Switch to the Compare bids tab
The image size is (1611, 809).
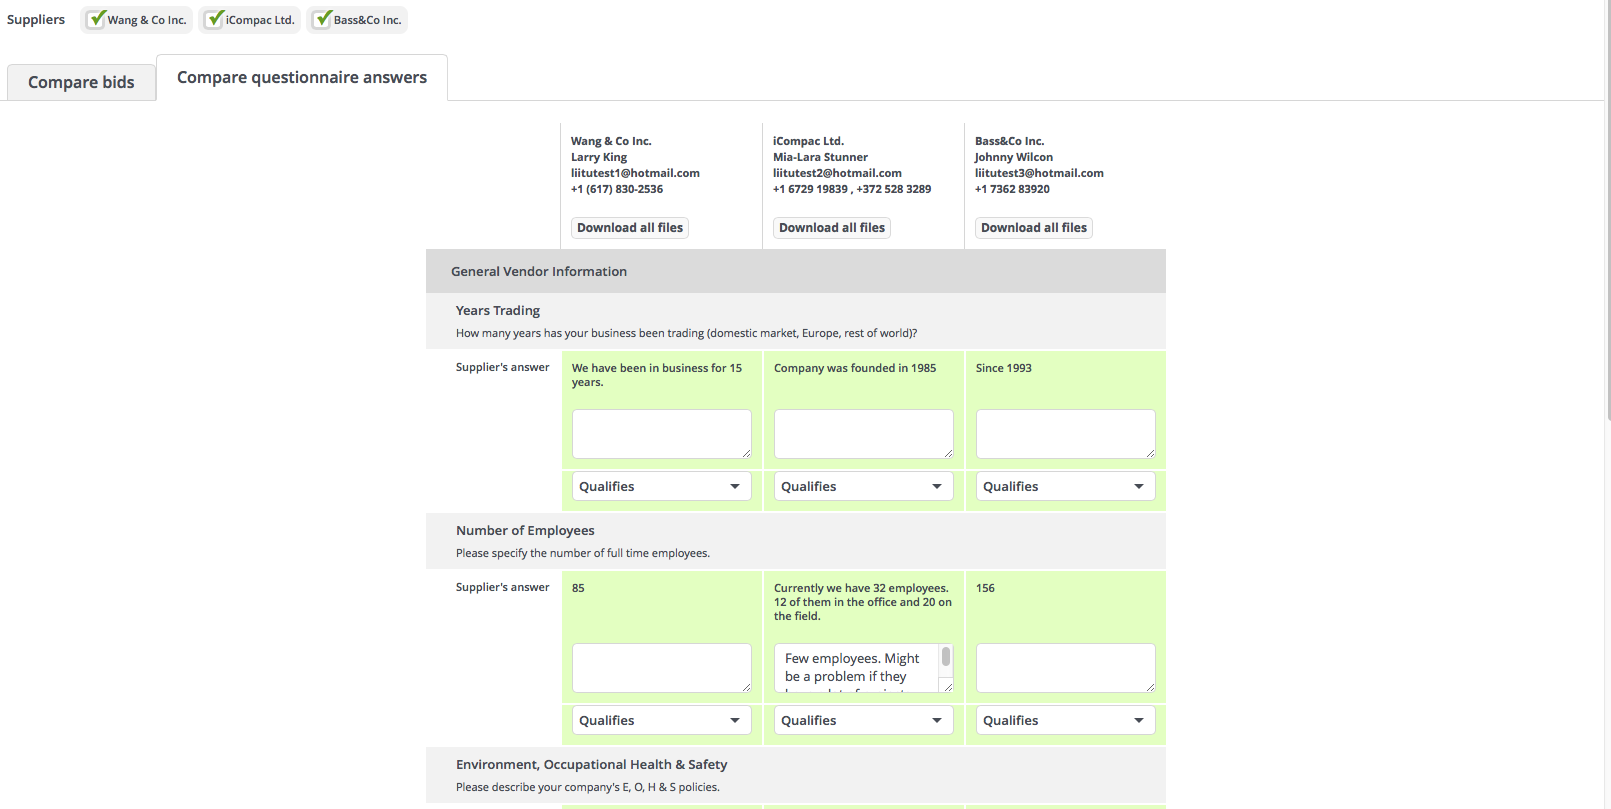click(x=81, y=82)
